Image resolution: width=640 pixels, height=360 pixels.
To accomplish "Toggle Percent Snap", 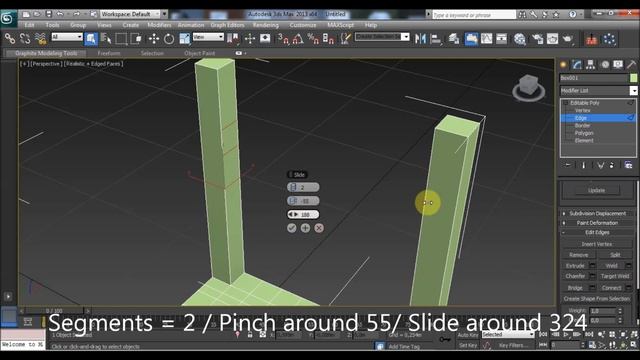I will [313, 39].
